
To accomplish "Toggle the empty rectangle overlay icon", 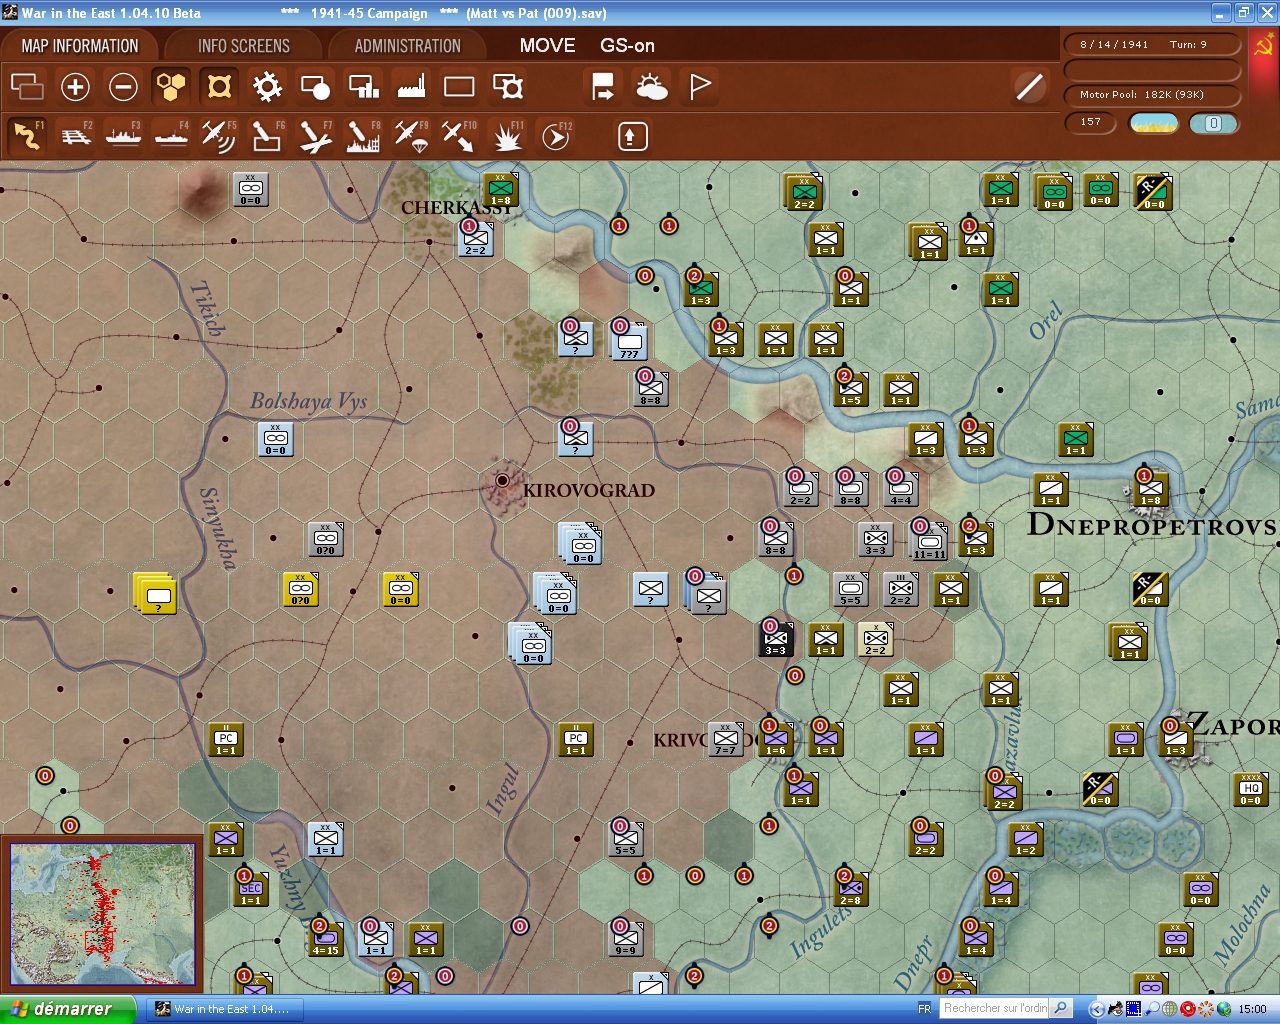I will coord(459,87).
